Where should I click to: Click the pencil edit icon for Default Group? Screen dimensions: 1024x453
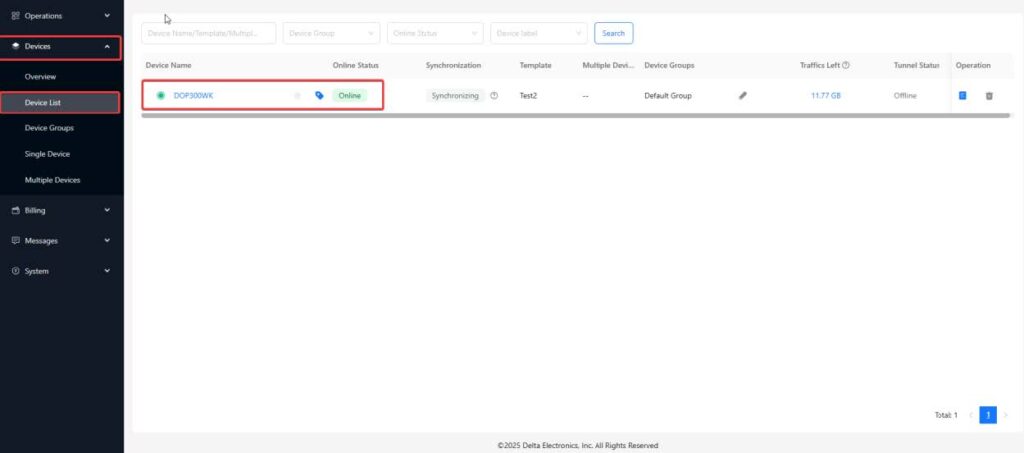coord(742,96)
